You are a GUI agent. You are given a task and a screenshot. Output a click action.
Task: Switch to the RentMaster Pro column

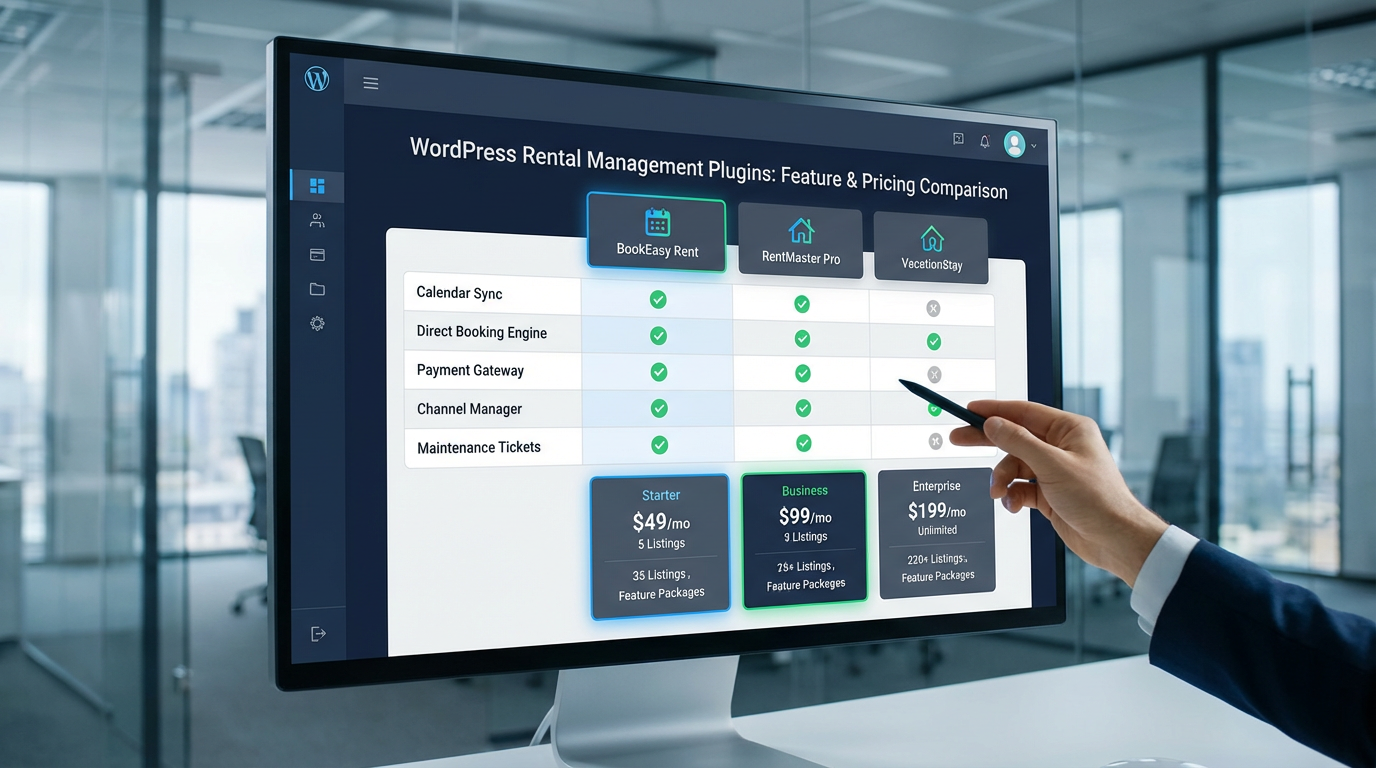[x=800, y=241]
